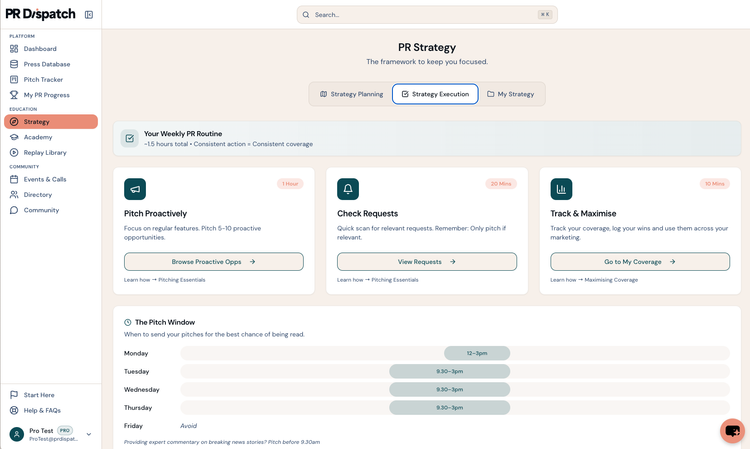Select Strategy in the sidebar
The width and height of the screenshot is (750, 449).
click(x=51, y=121)
